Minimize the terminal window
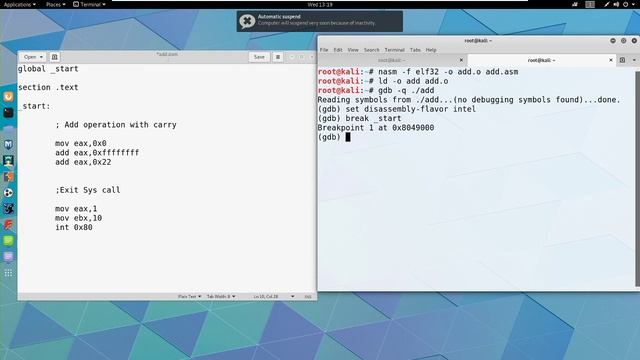Image resolution: width=640 pixels, height=360 pixels. [613, 41]
